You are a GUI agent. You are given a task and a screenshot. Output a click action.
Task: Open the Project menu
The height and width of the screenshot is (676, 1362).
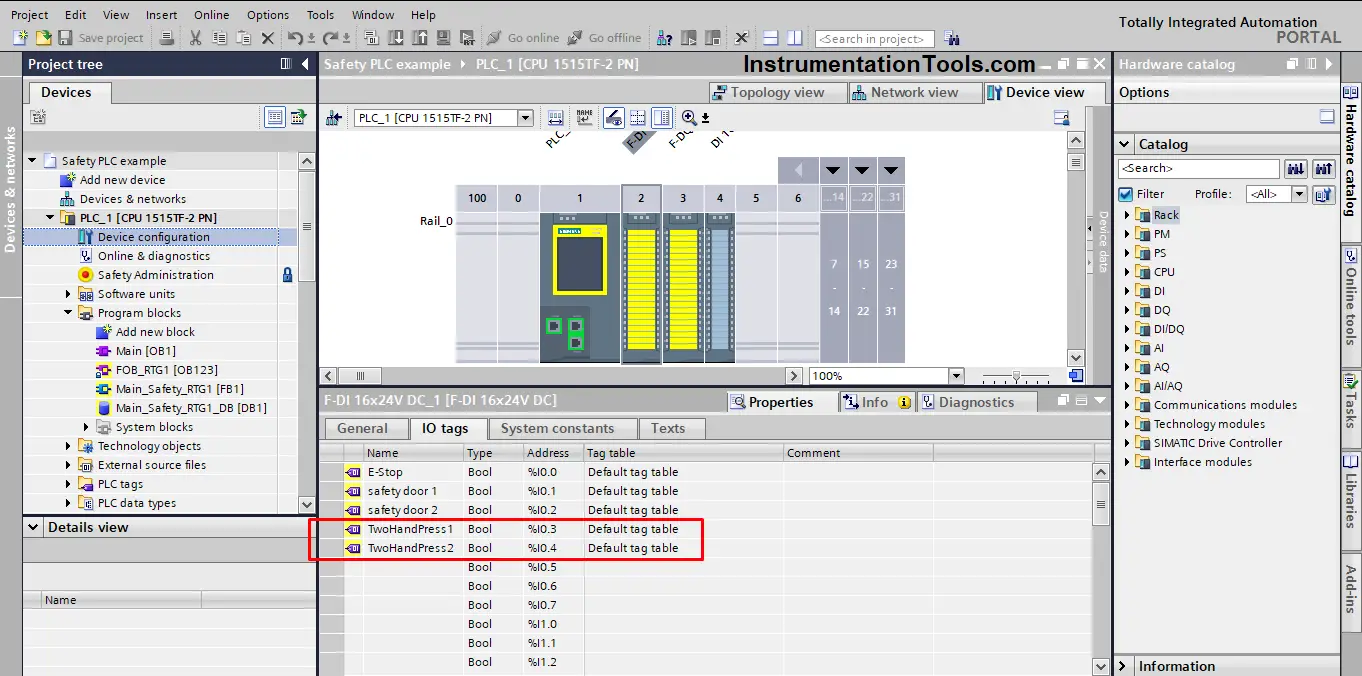(x=30, y=15)
